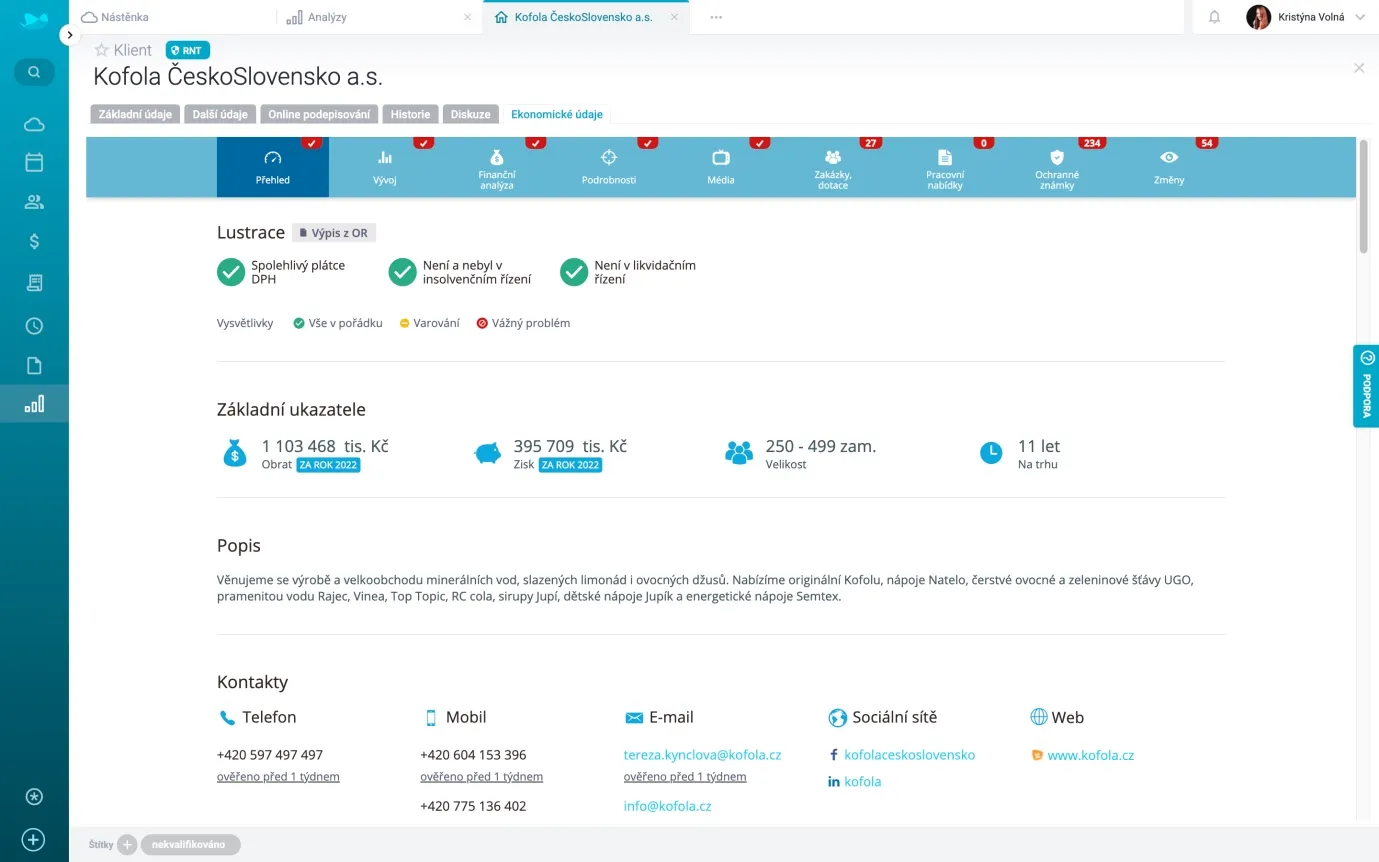Open the www.kofola.cz website link

point(1090,756)
